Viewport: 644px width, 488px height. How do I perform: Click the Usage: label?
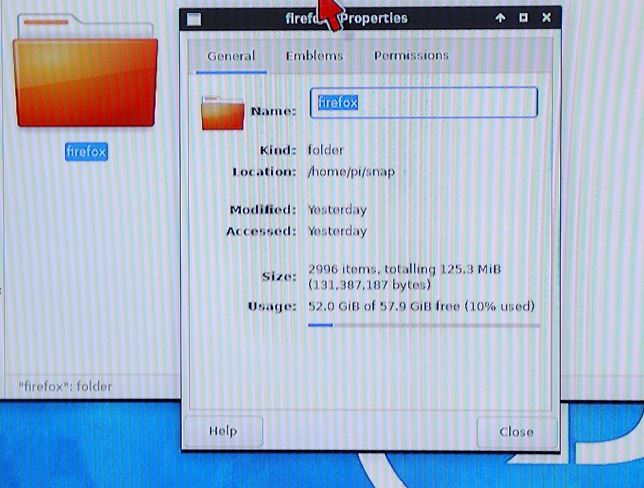pos(272,306)
